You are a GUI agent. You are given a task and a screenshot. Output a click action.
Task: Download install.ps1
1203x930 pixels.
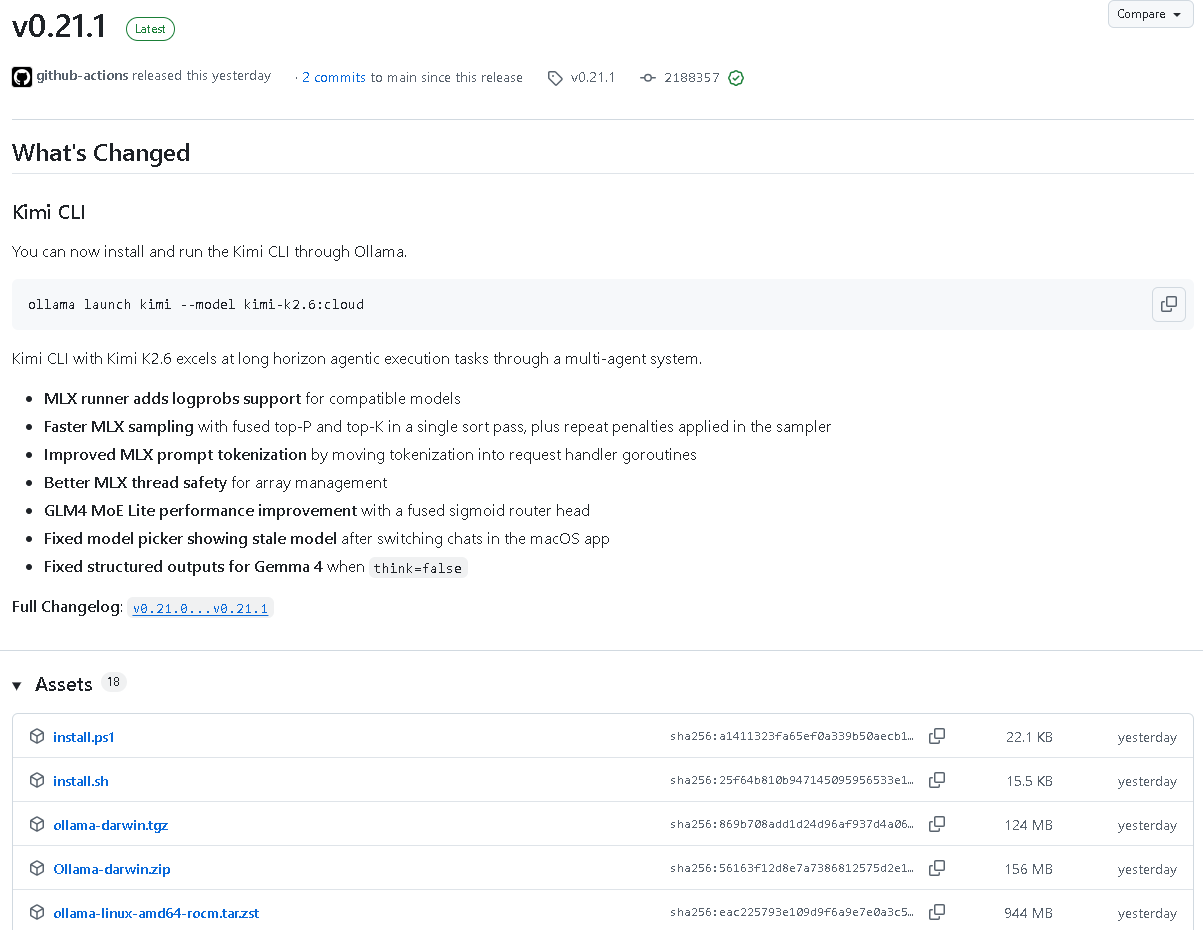(84, 737)
